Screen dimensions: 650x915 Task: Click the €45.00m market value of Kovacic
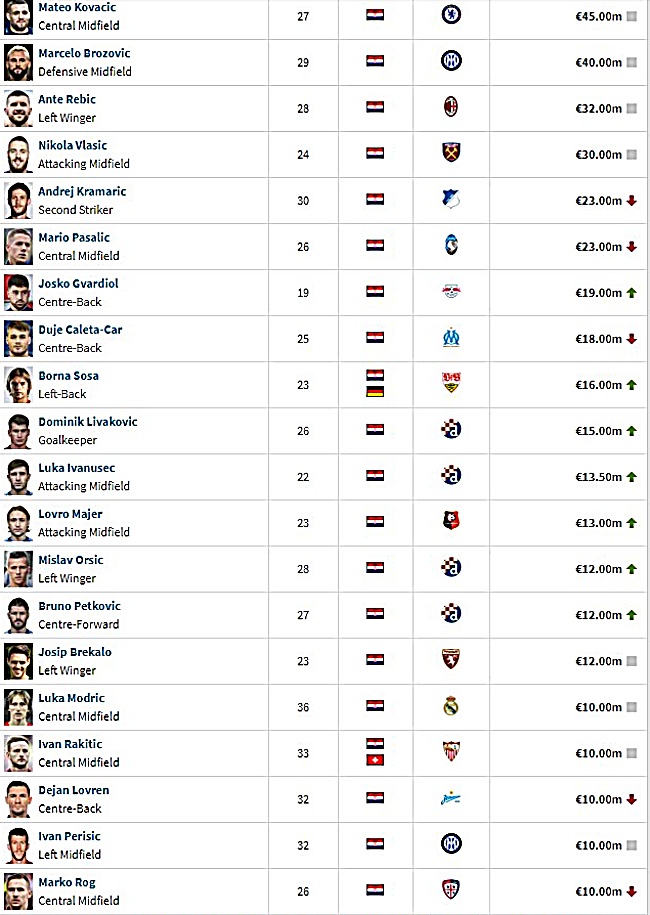tap(599, 16)
